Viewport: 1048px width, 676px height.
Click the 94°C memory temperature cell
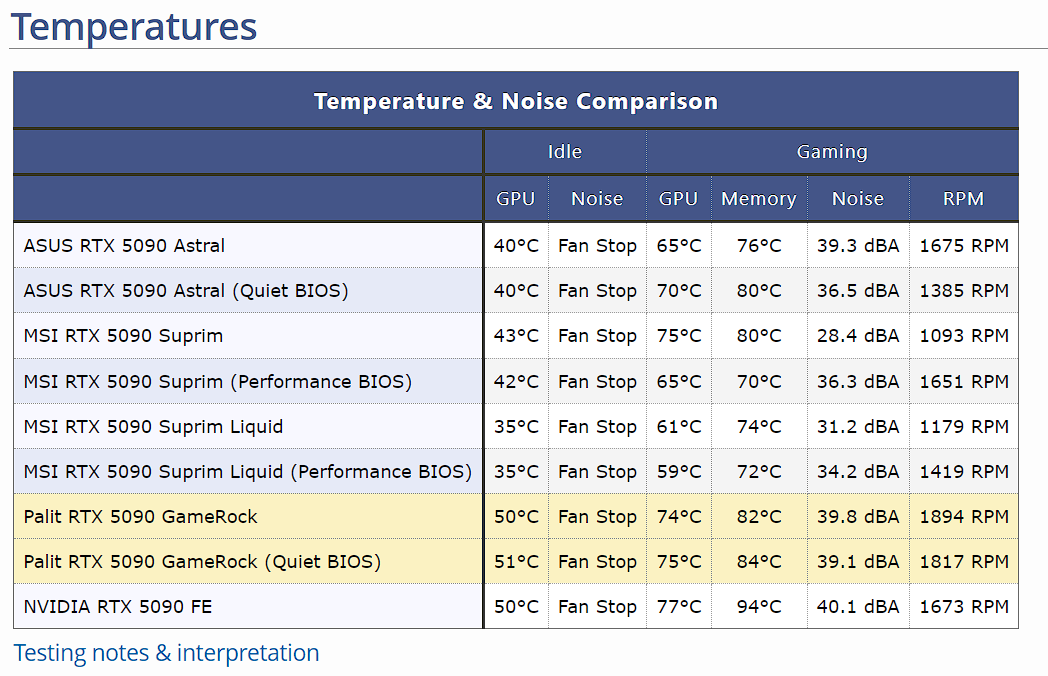point(759,607)
